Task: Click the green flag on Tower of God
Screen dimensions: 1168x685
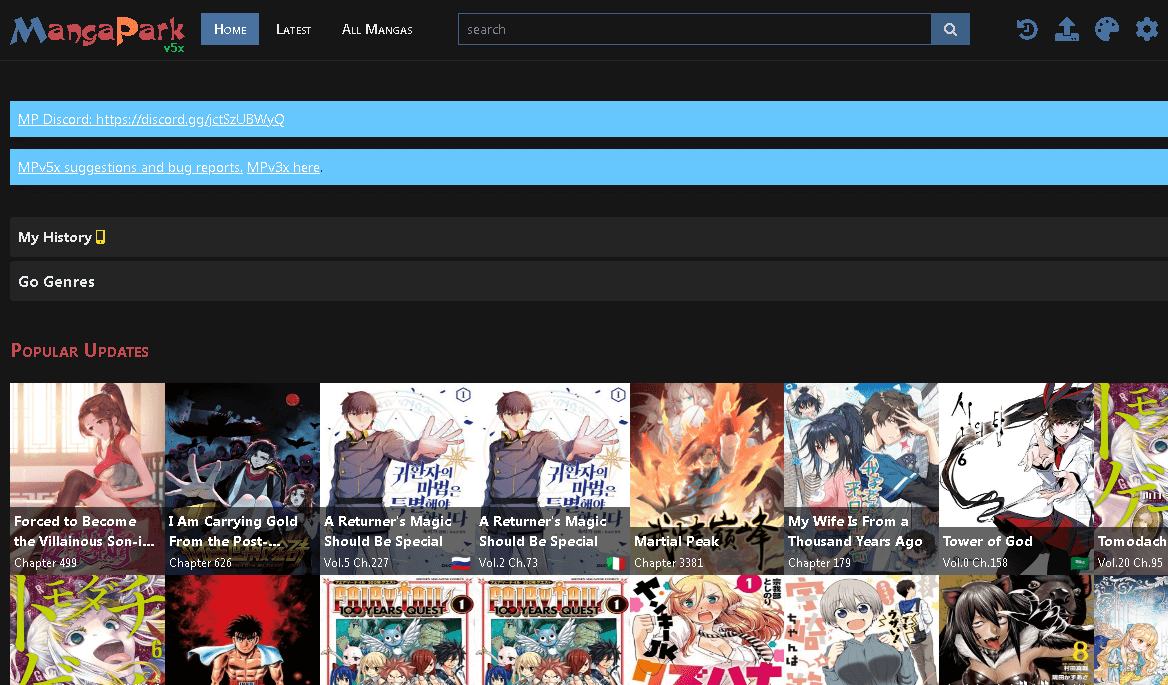Action: tap(1081, 563)
